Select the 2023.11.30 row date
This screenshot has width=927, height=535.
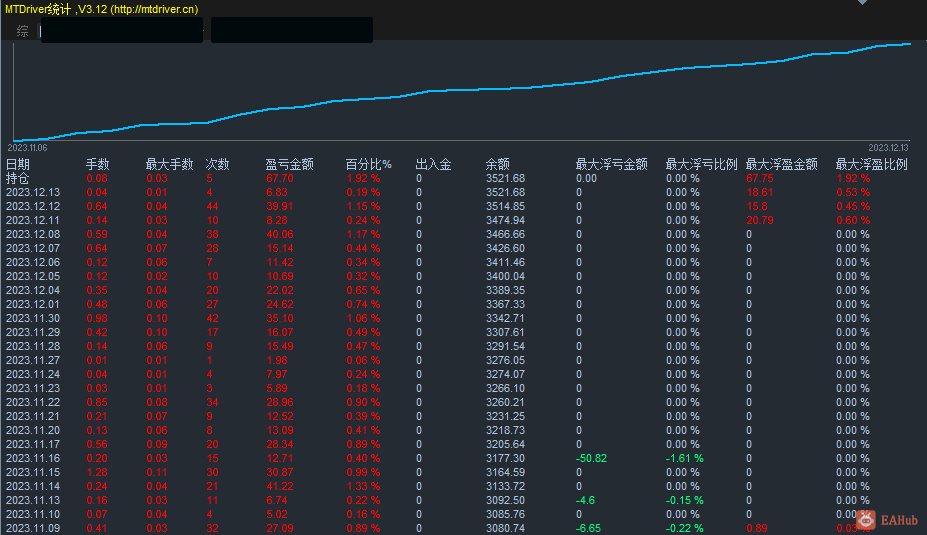coord(33,318)
